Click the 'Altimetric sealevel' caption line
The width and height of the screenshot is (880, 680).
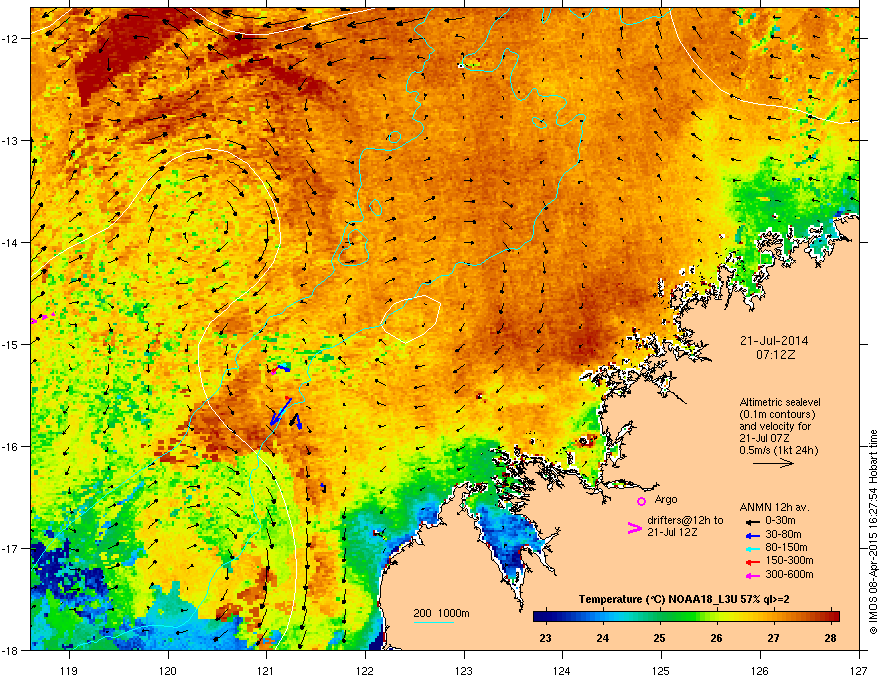pos(780,402)
